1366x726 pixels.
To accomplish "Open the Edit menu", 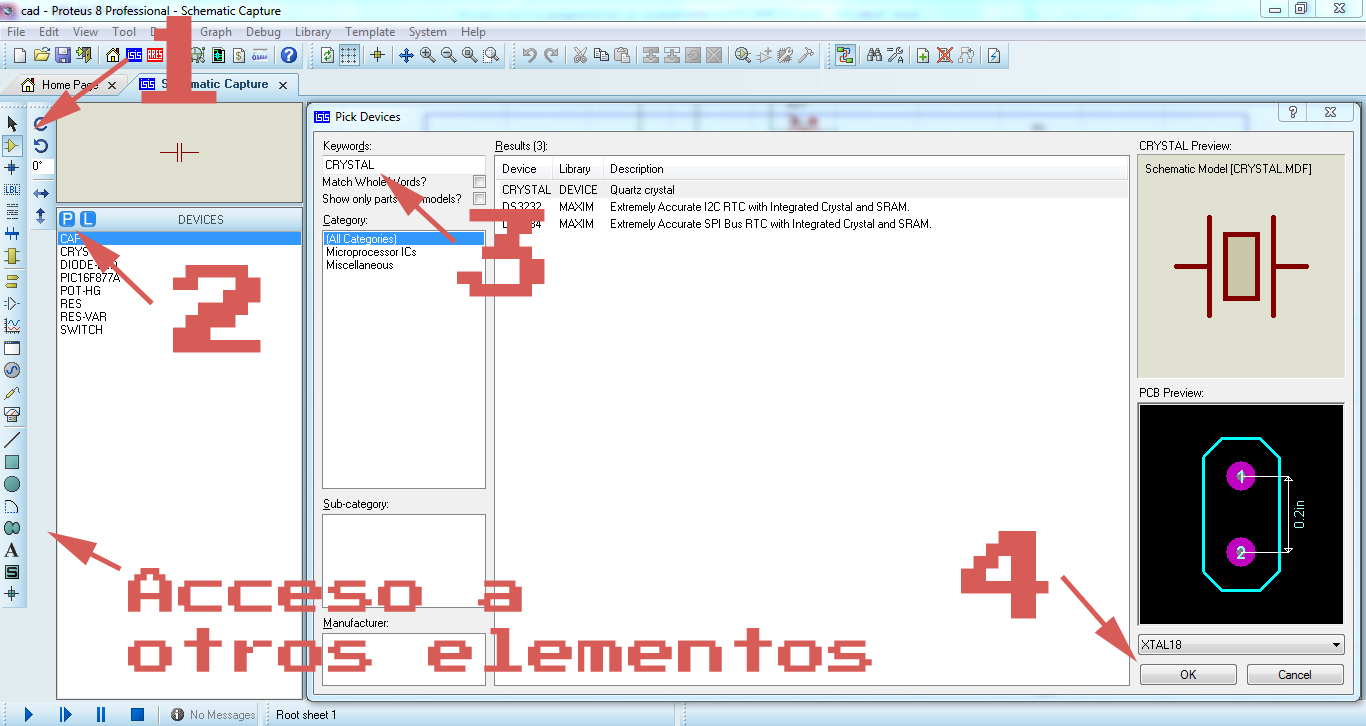I will point(49,32).
